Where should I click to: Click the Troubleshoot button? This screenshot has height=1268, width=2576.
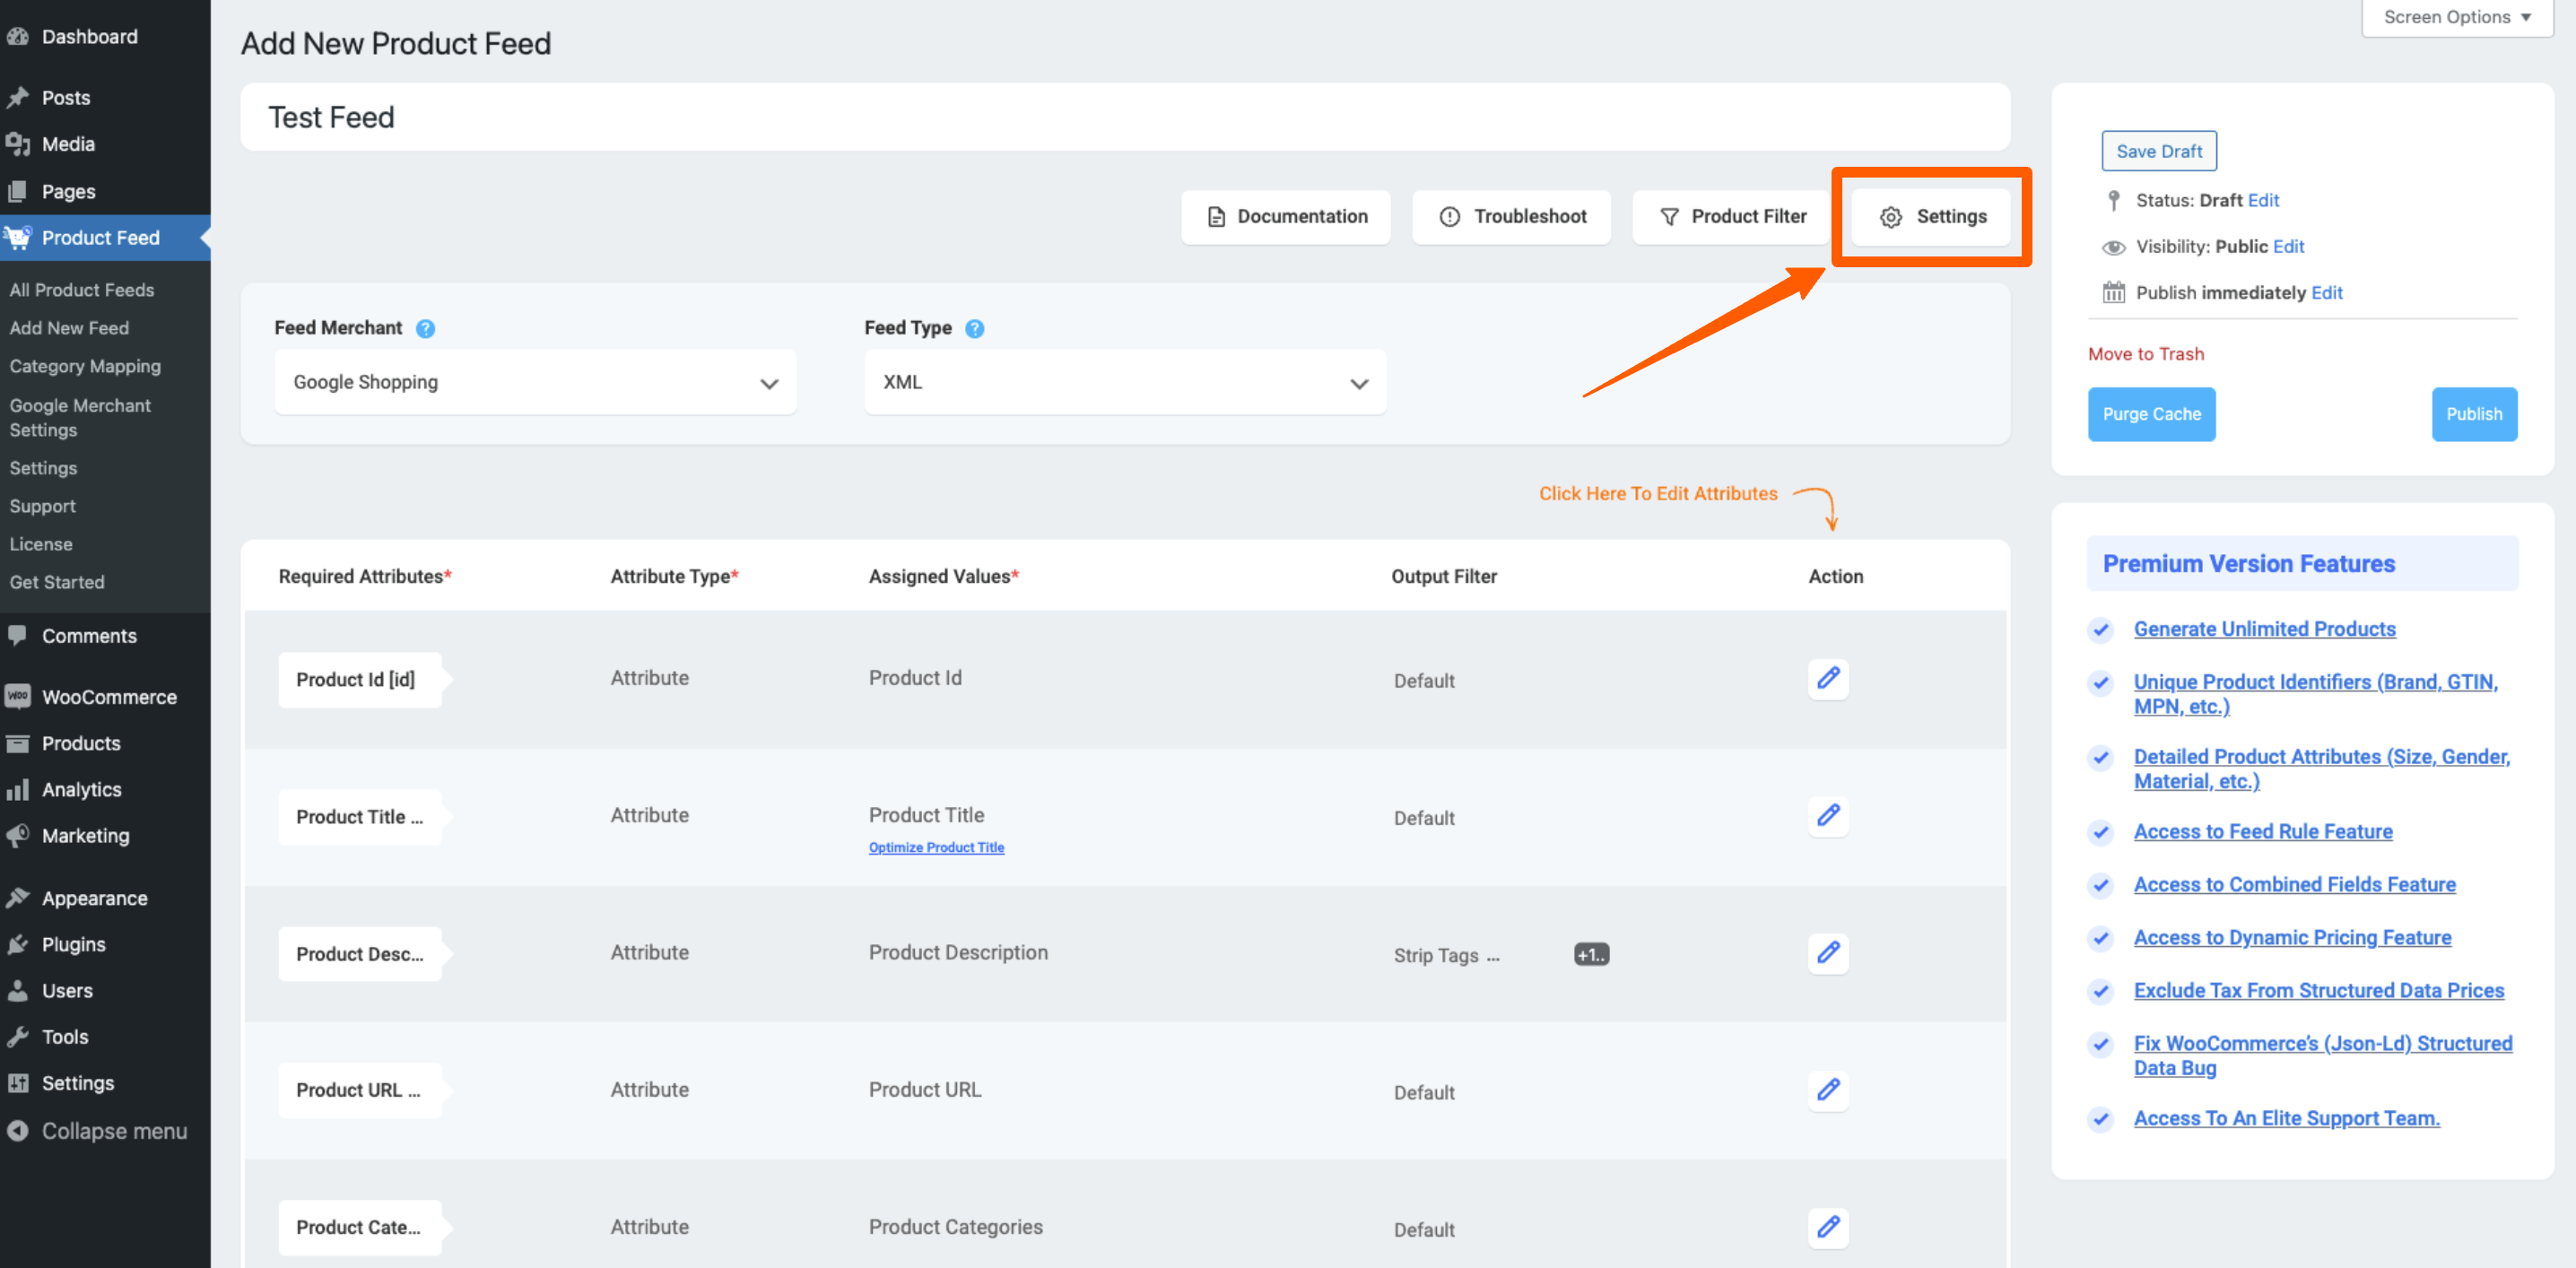1511,216
